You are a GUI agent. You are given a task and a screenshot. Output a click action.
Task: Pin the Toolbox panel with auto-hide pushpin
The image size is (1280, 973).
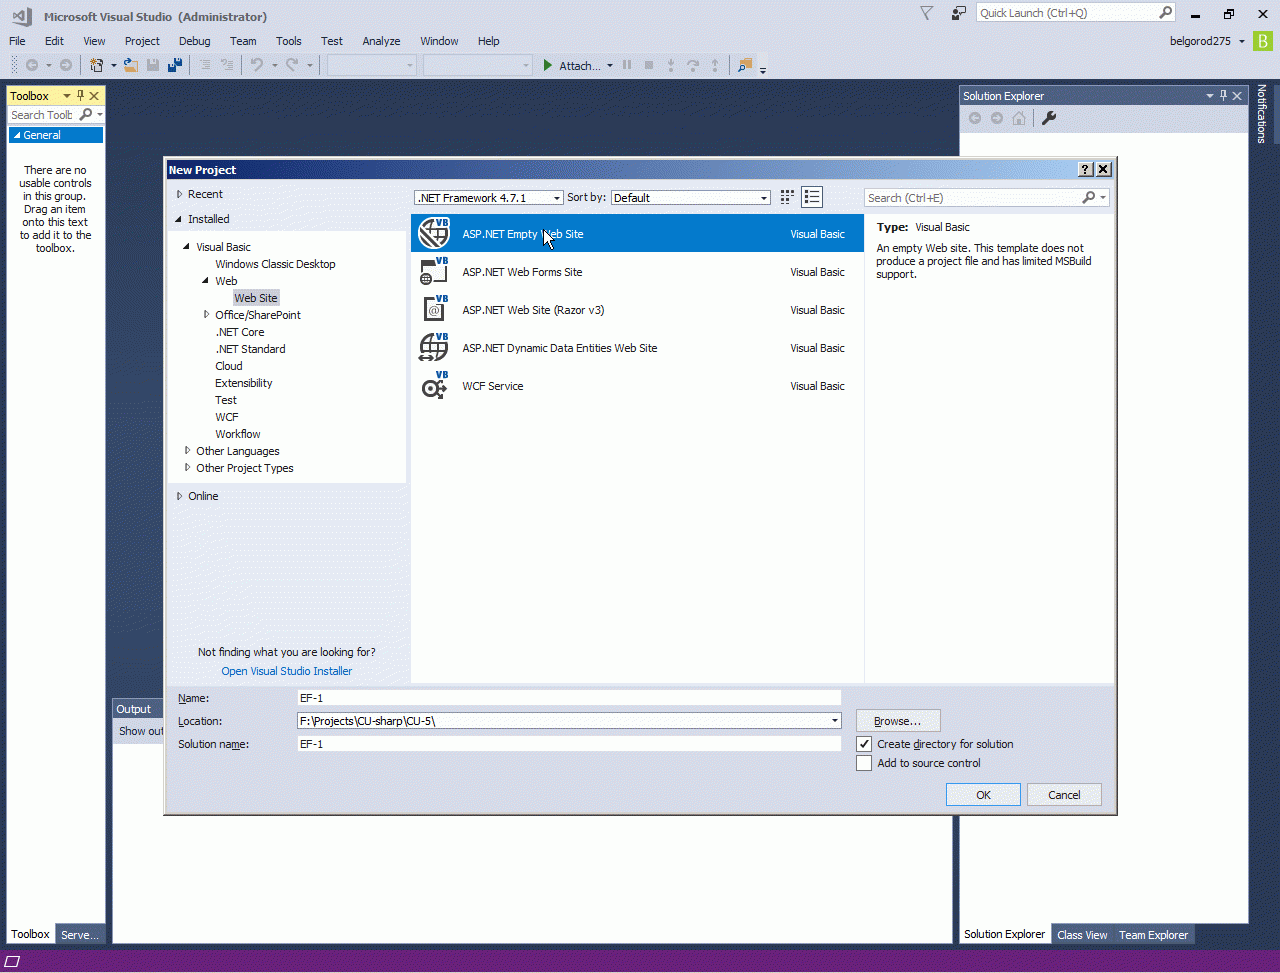[x=81, y=96]
